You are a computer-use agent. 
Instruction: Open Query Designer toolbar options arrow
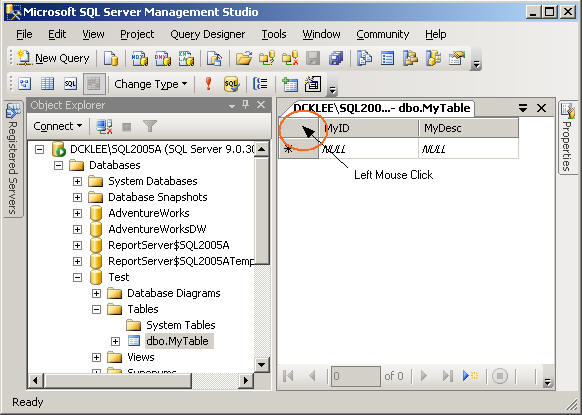(x=332, y=90)
